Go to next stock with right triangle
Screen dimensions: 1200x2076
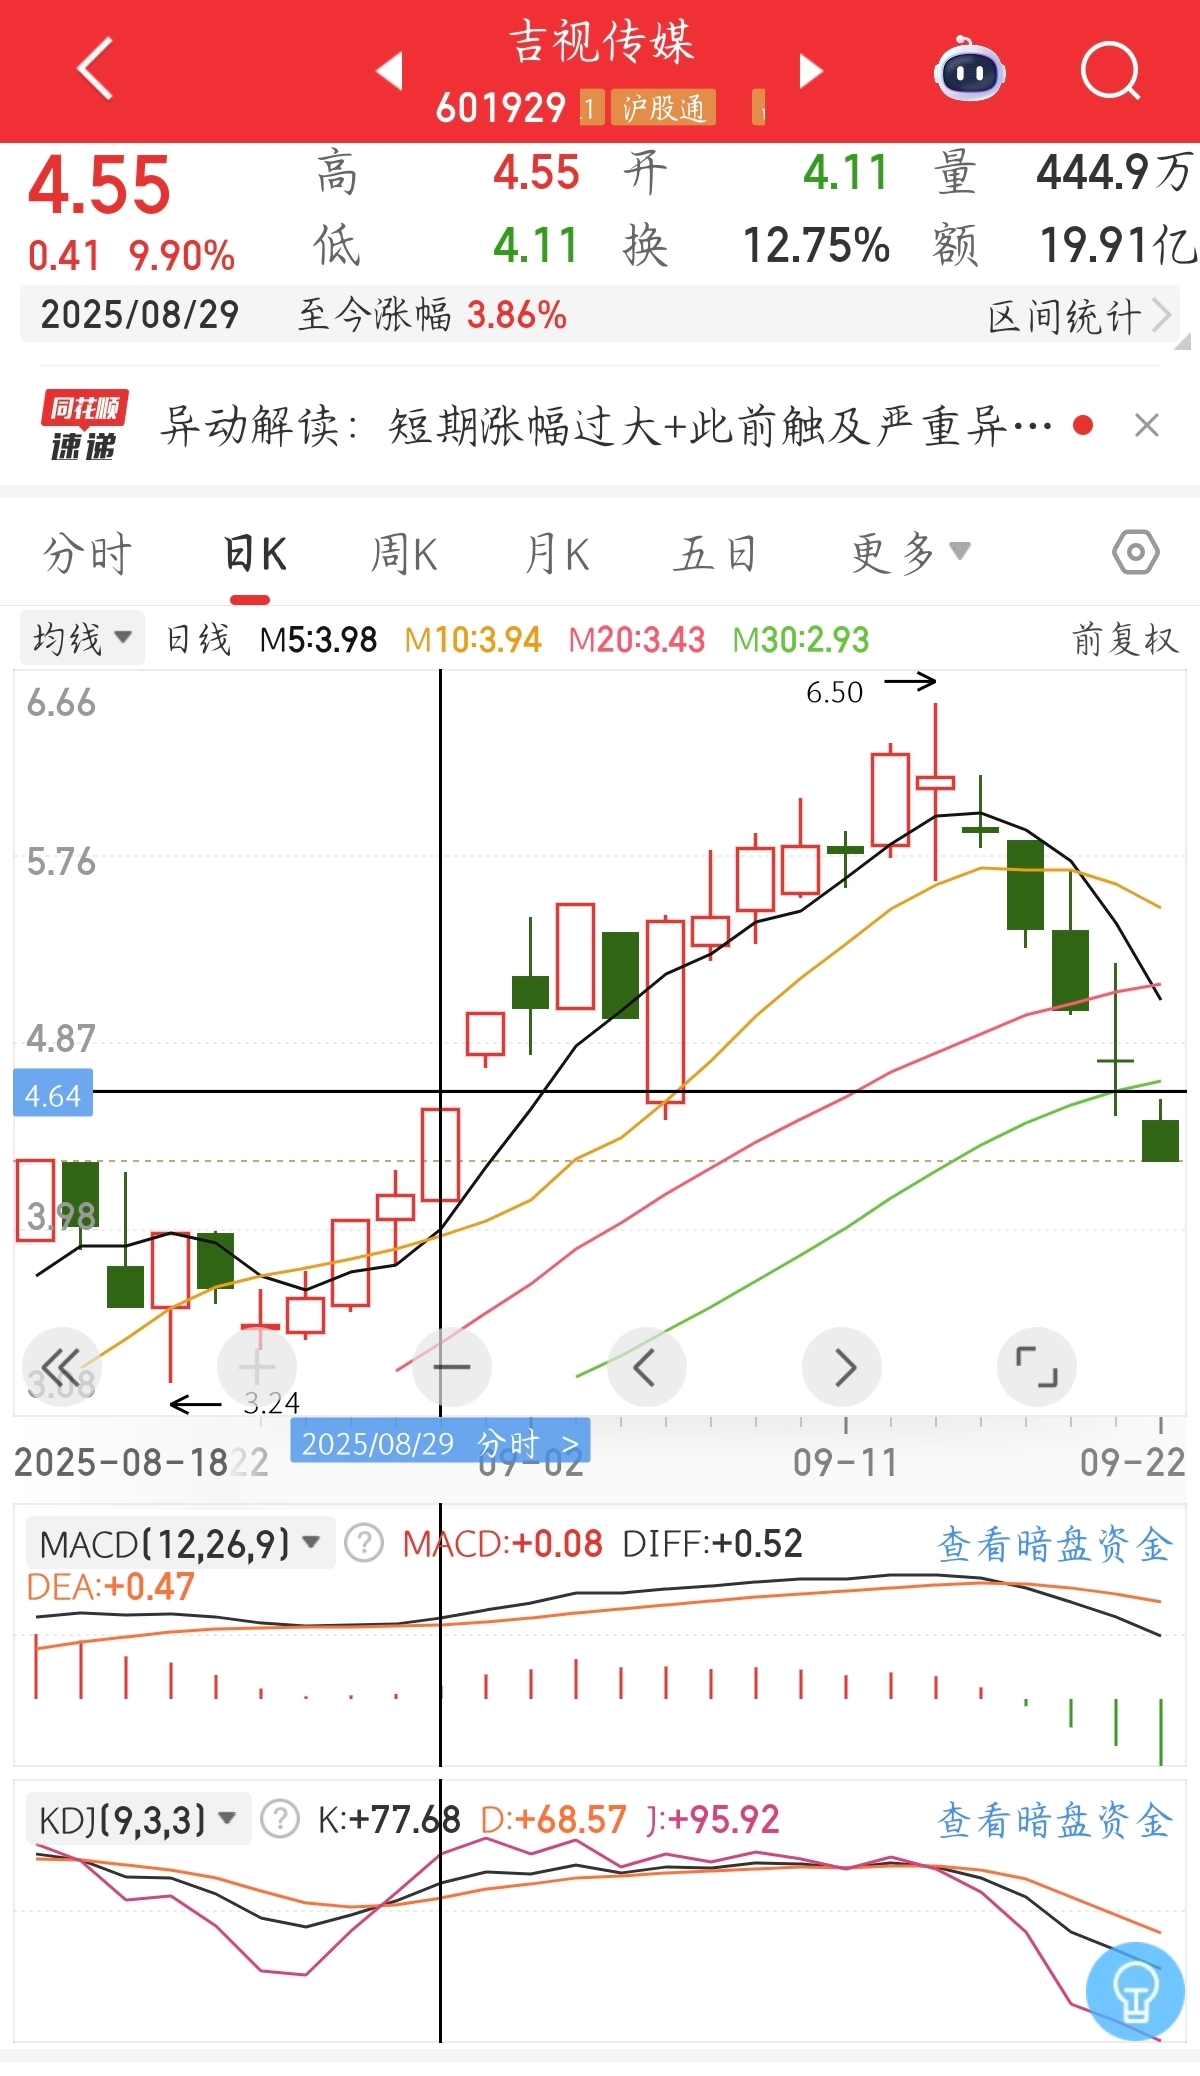(x=810, y=70)
